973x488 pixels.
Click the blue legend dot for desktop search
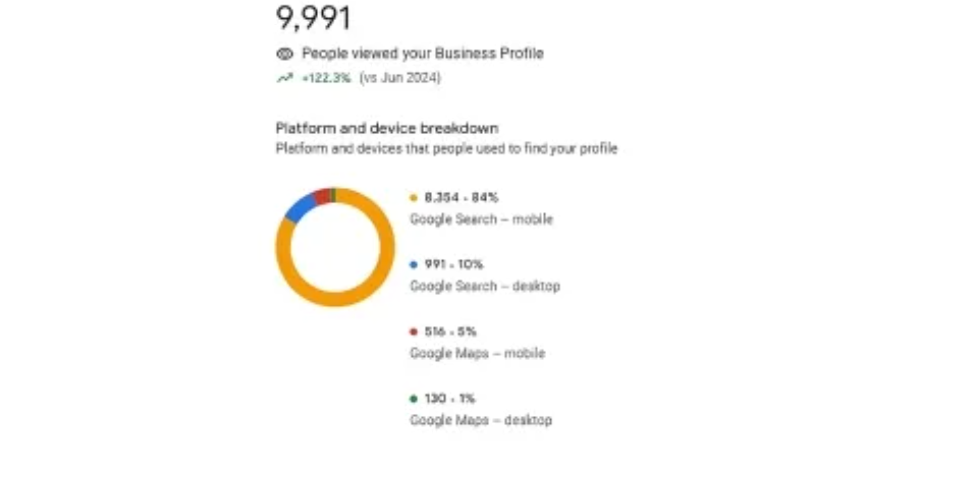pos(414,265)
